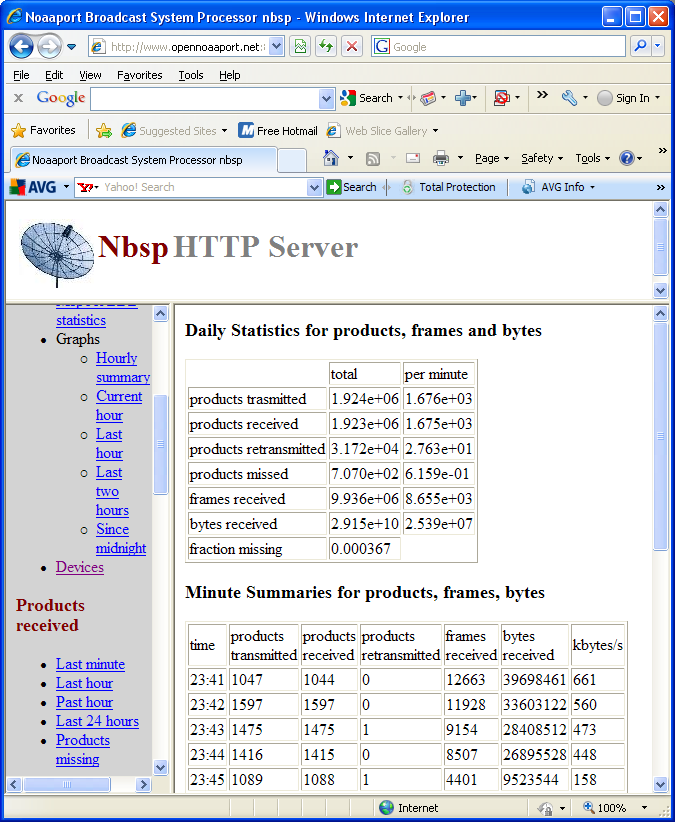Open the zoom level 100% control

pos(615,808)
